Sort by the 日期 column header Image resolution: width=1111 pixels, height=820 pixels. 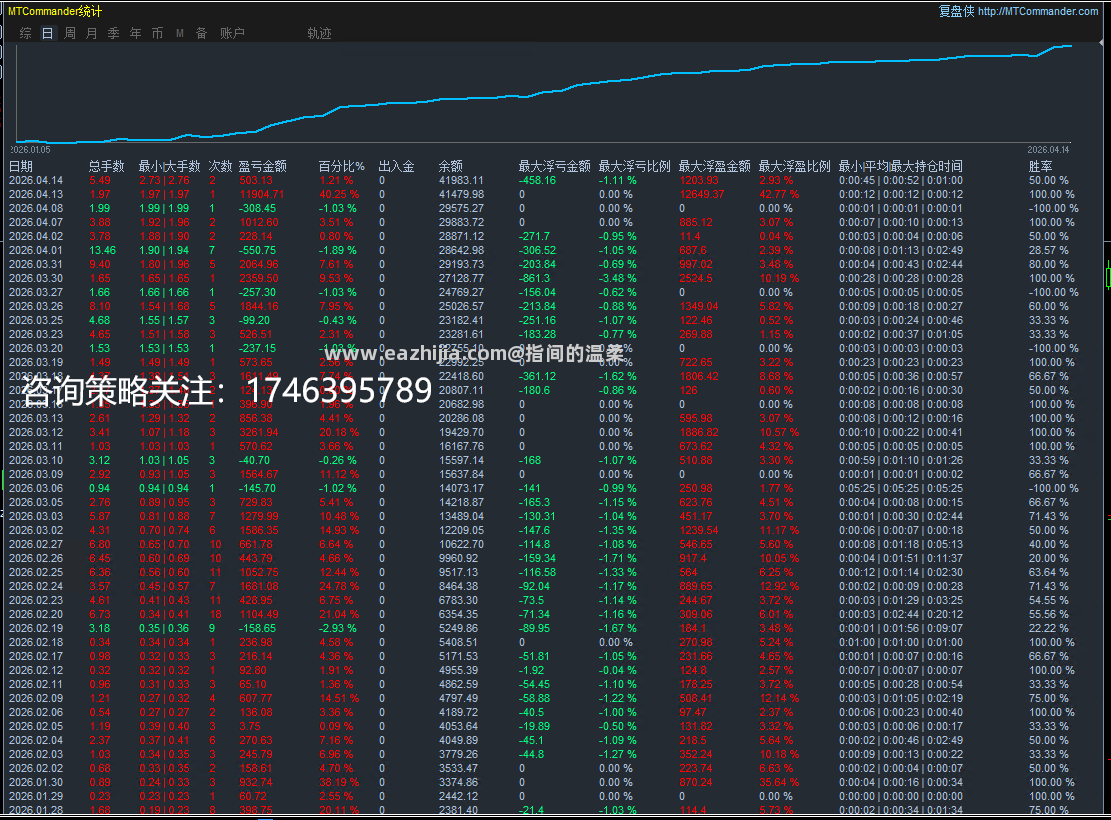coord(21,167)
